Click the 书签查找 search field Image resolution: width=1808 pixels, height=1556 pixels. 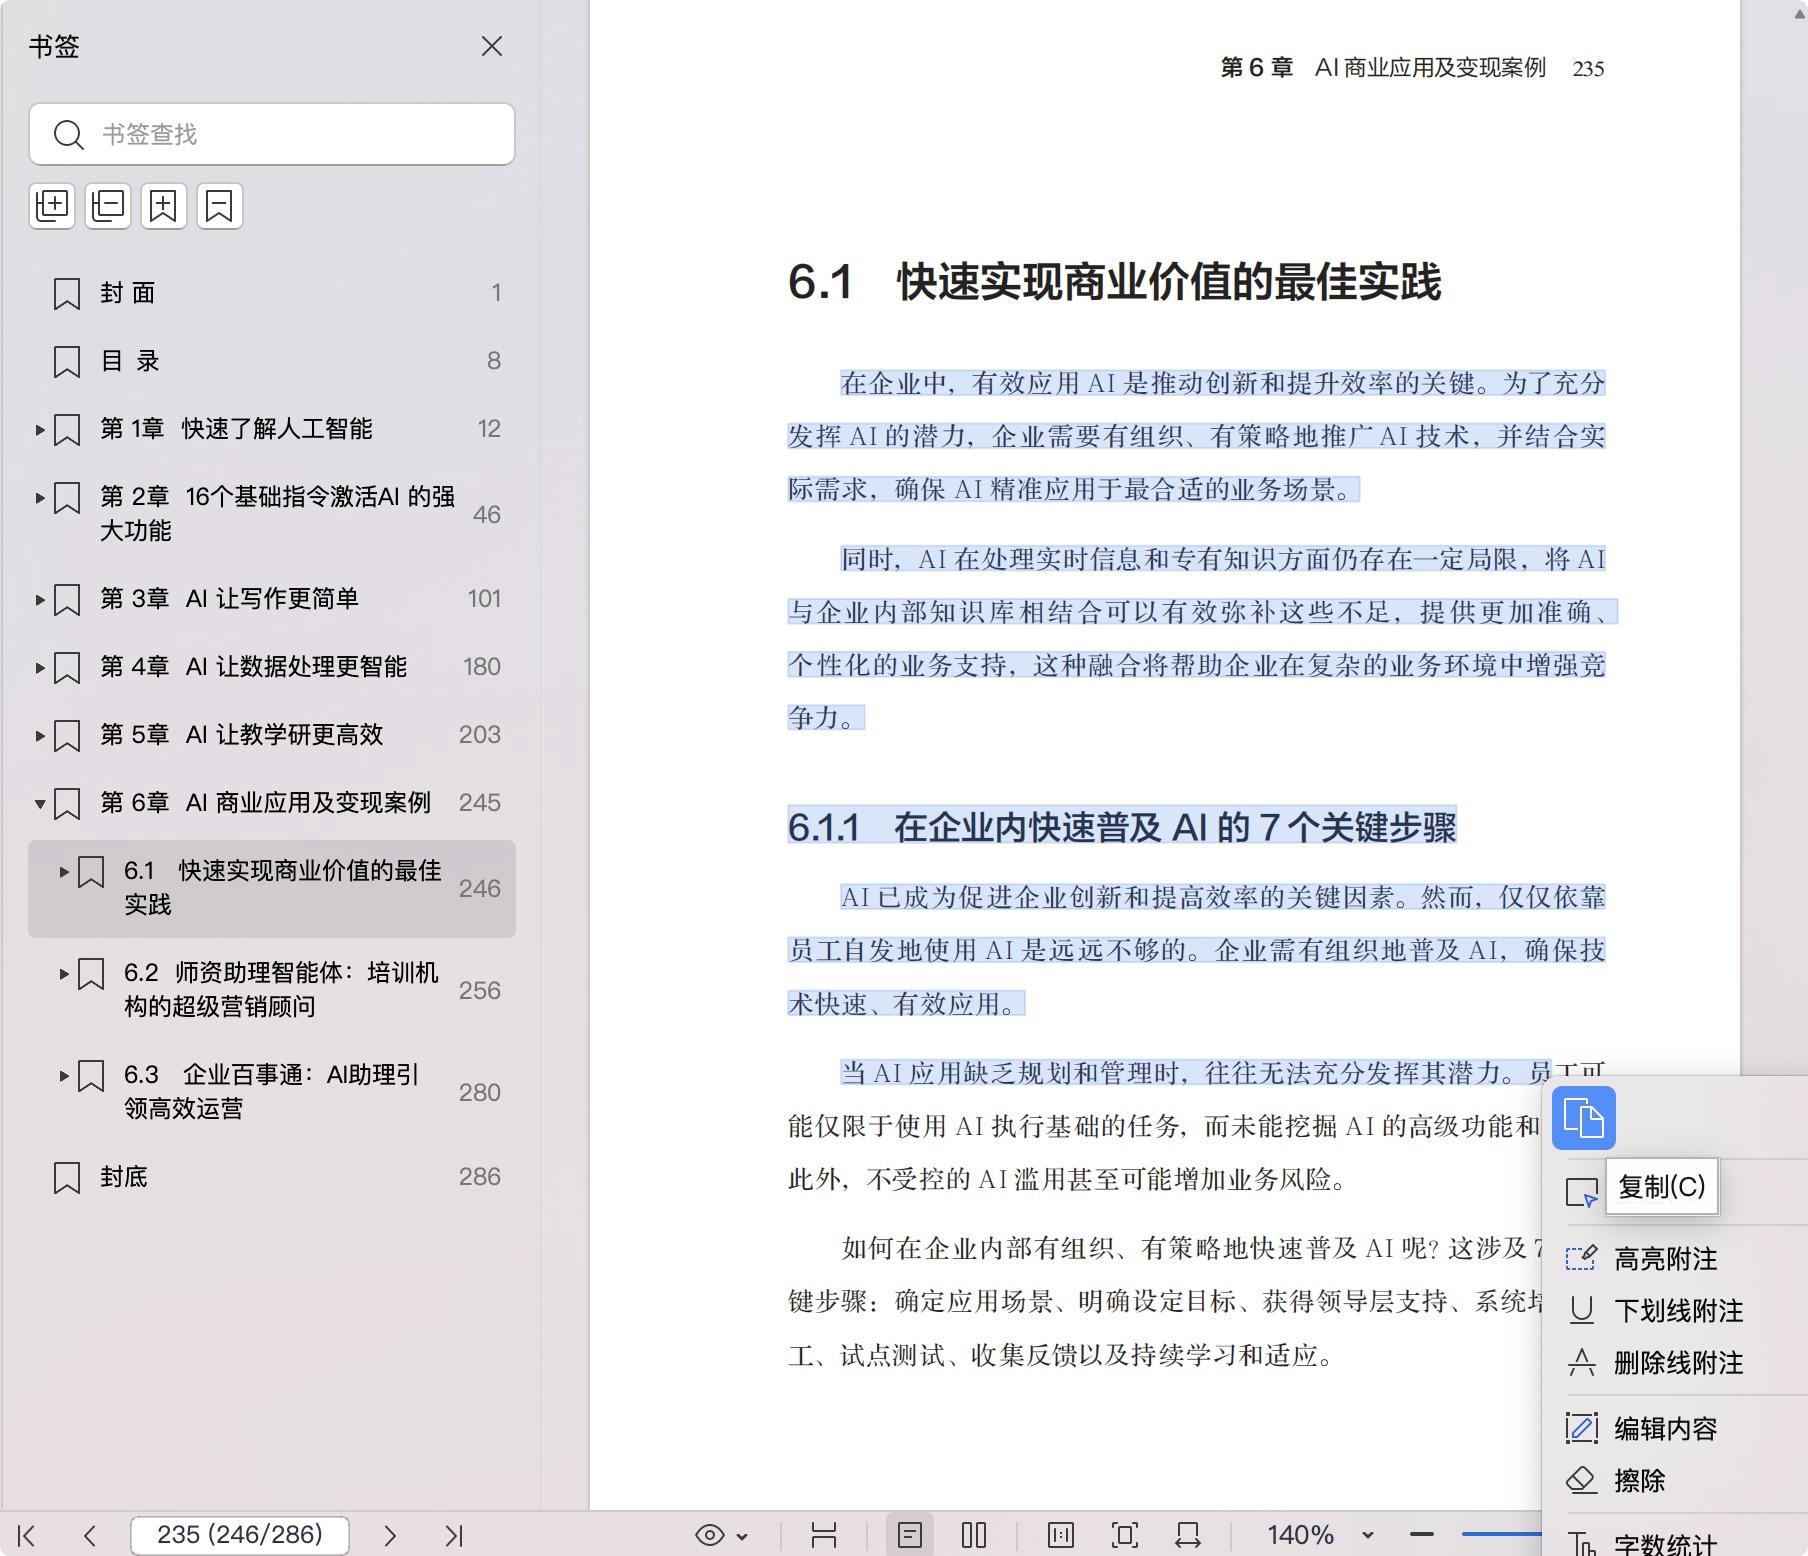pos(272,134)
